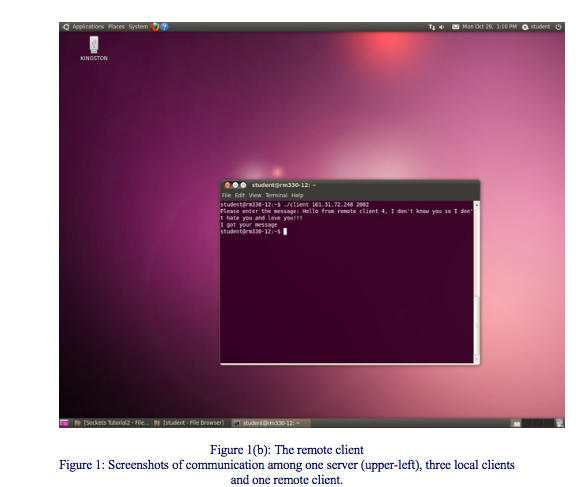Click the 'I got your message' terminal line
The height and width of the screenshot is (487, 576).
click(249, 225)
